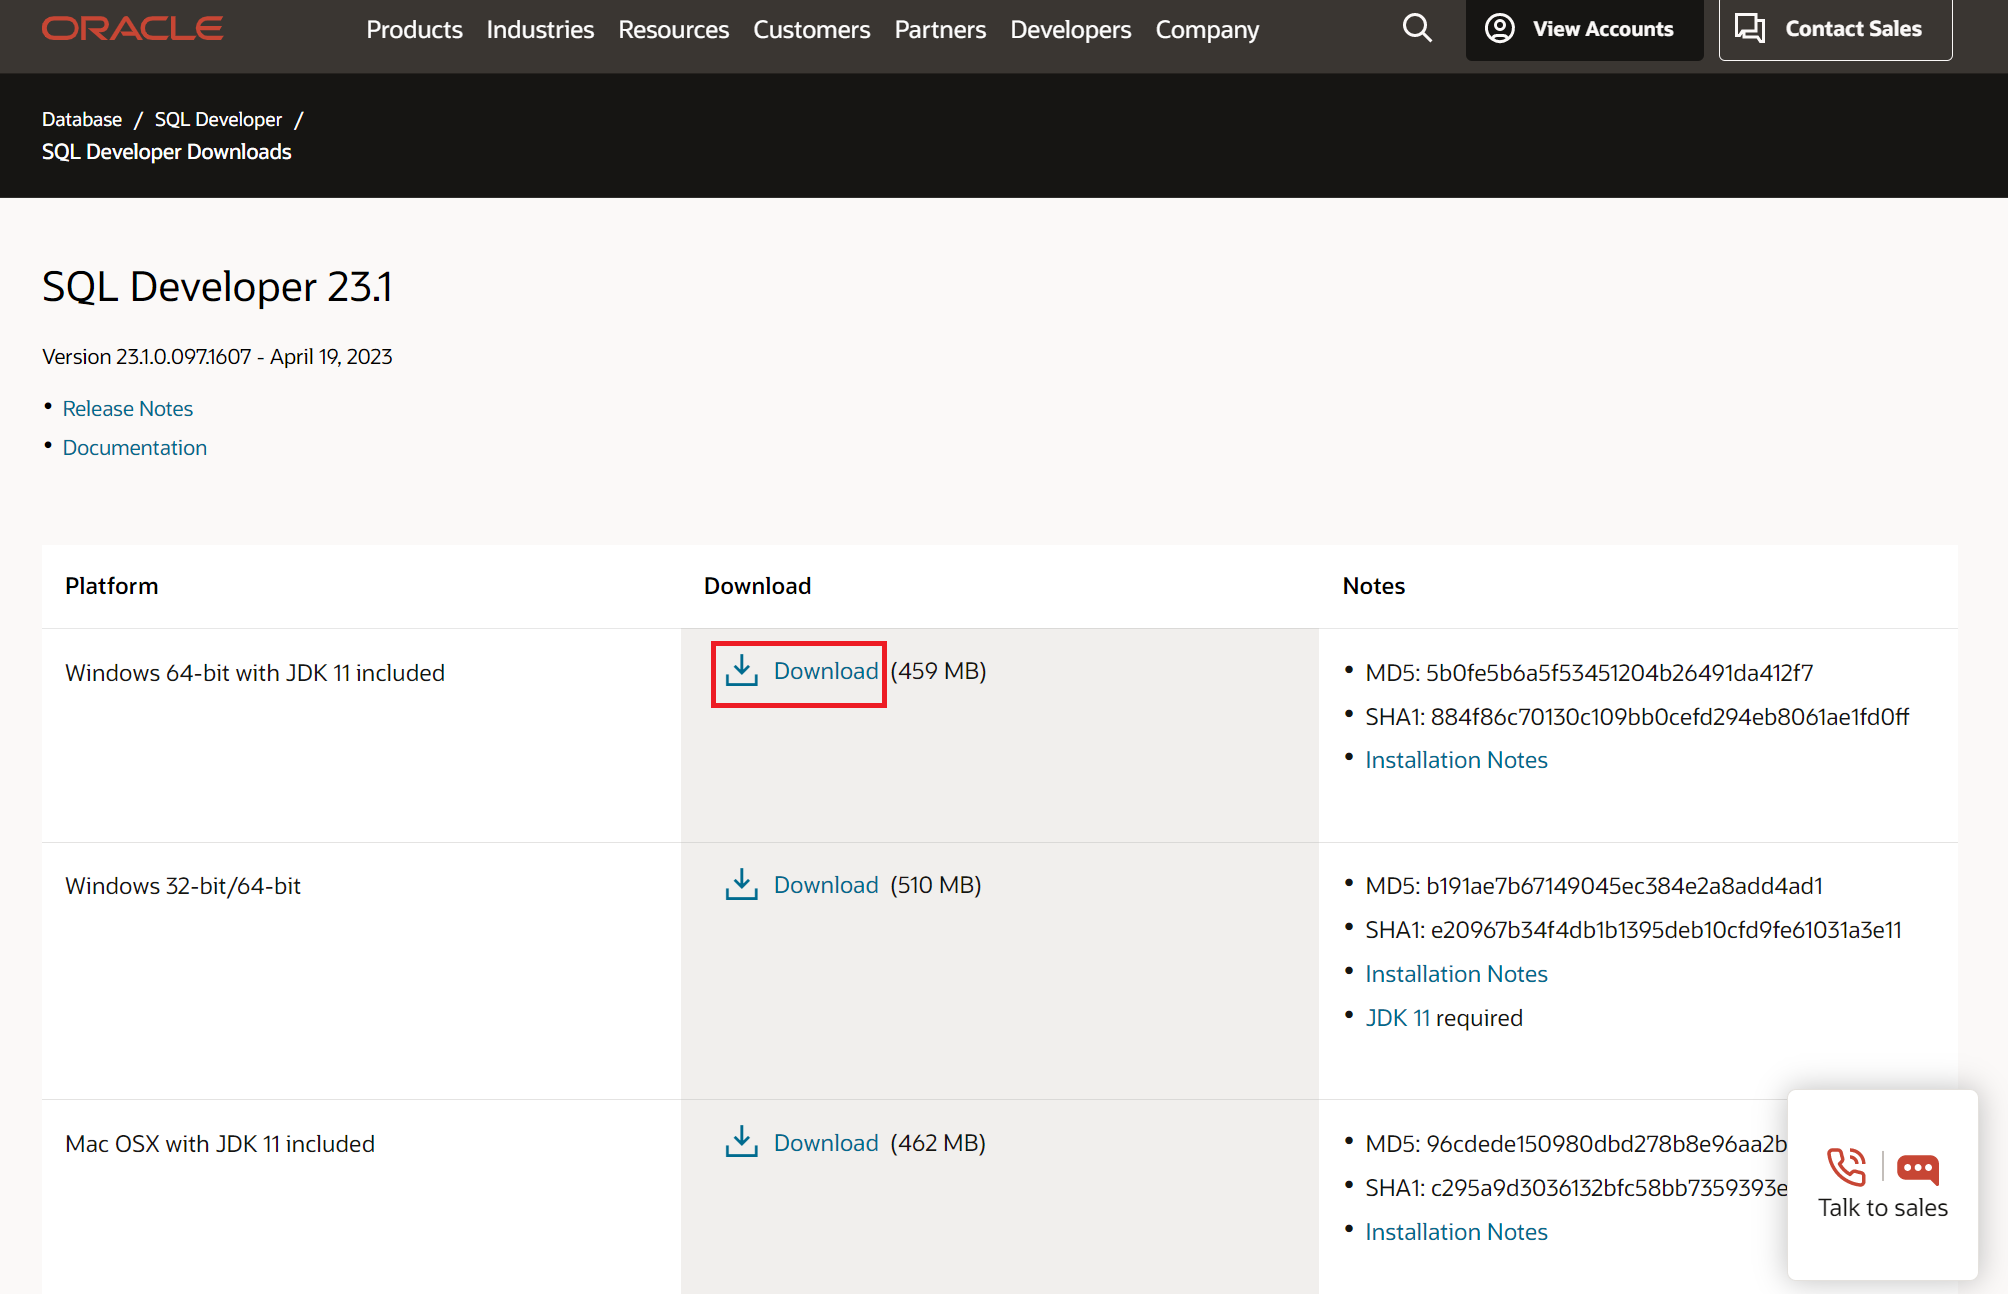Click download arrow icon for Mac OSX
Image resolution: width=2008 pixels, height=1294 pixels.
click(741, 1142)
